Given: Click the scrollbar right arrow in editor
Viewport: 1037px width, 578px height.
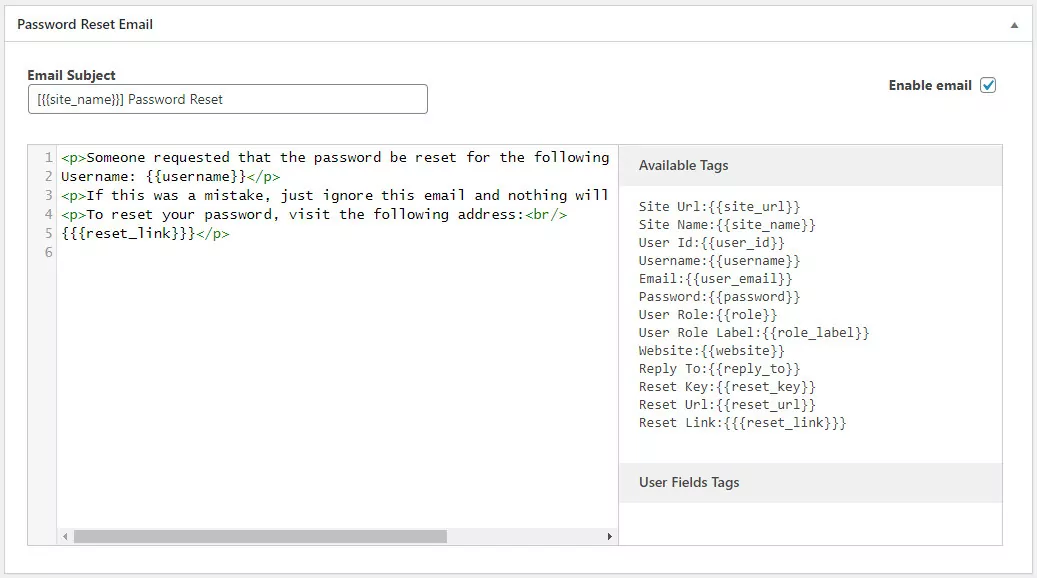Looking at the screenshot, I should tap(609, 536).
